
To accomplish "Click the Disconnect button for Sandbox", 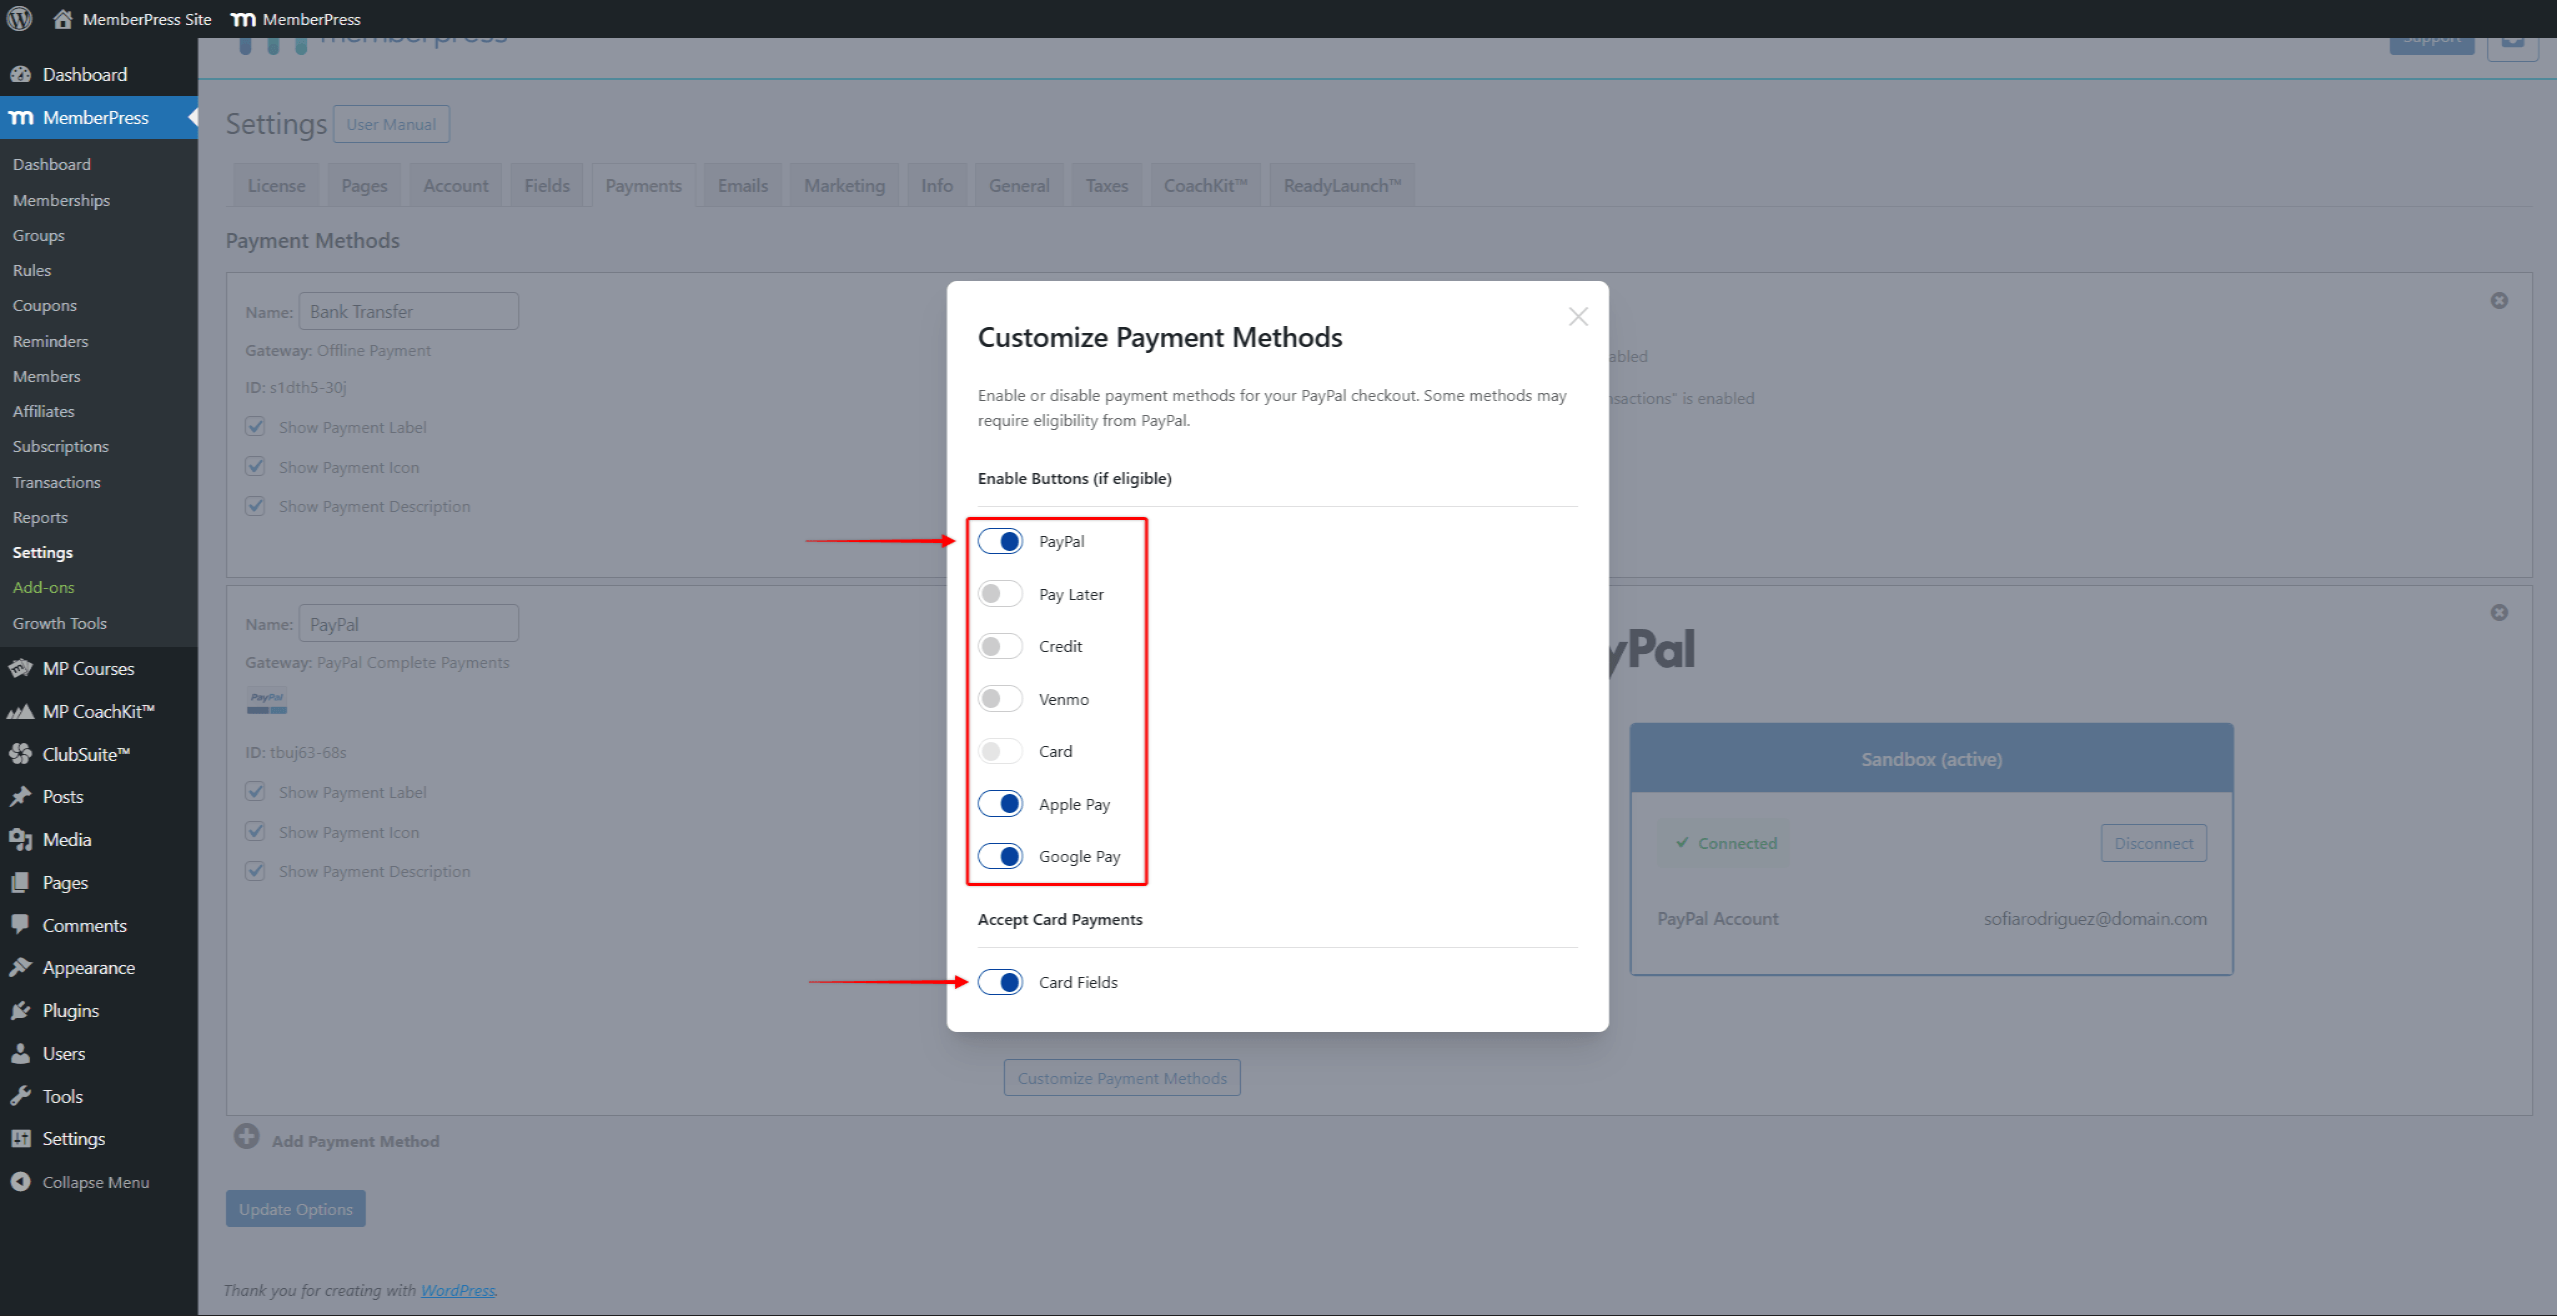I will [2152, 843].
